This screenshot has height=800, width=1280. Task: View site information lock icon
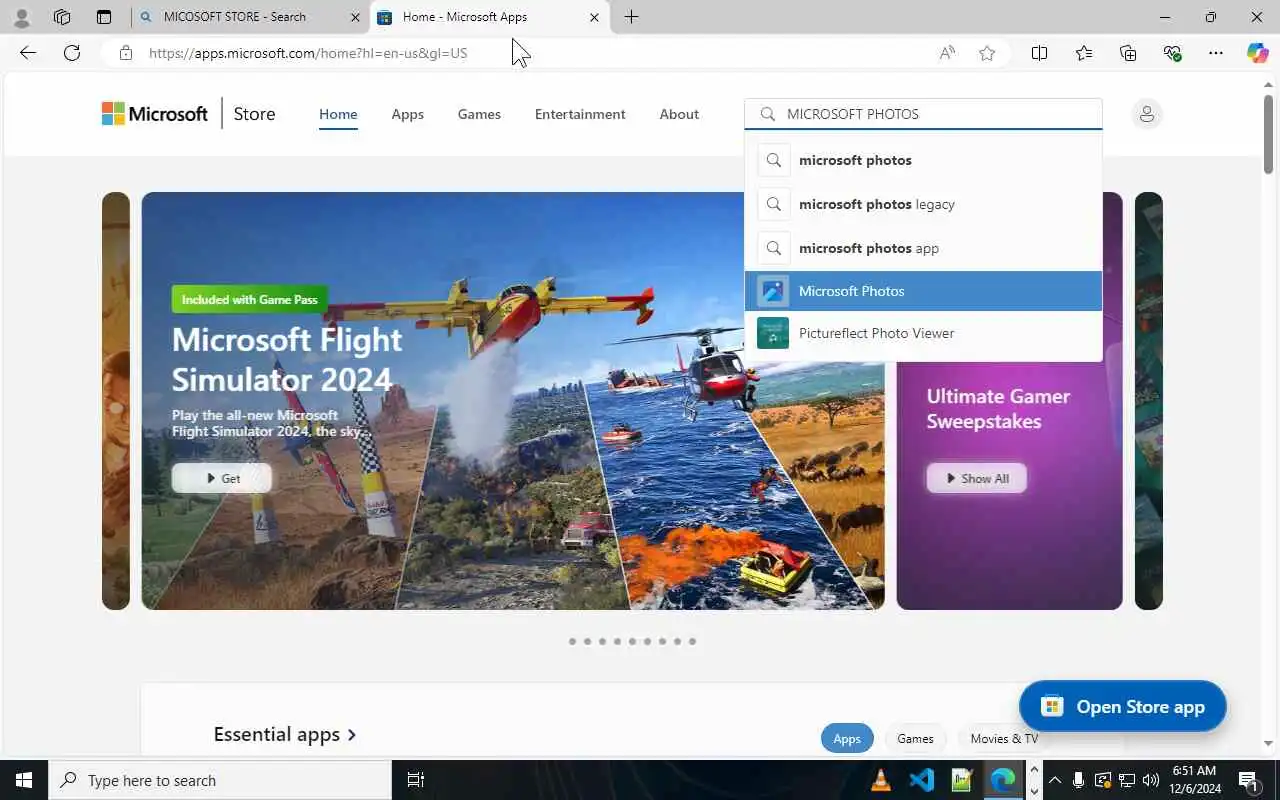[125, 53]
